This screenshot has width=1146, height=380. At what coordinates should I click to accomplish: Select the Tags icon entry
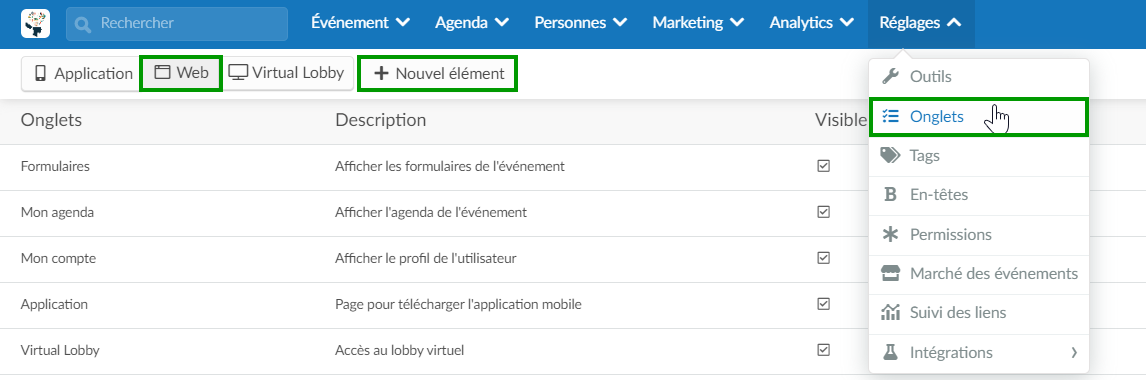(890, 155)
